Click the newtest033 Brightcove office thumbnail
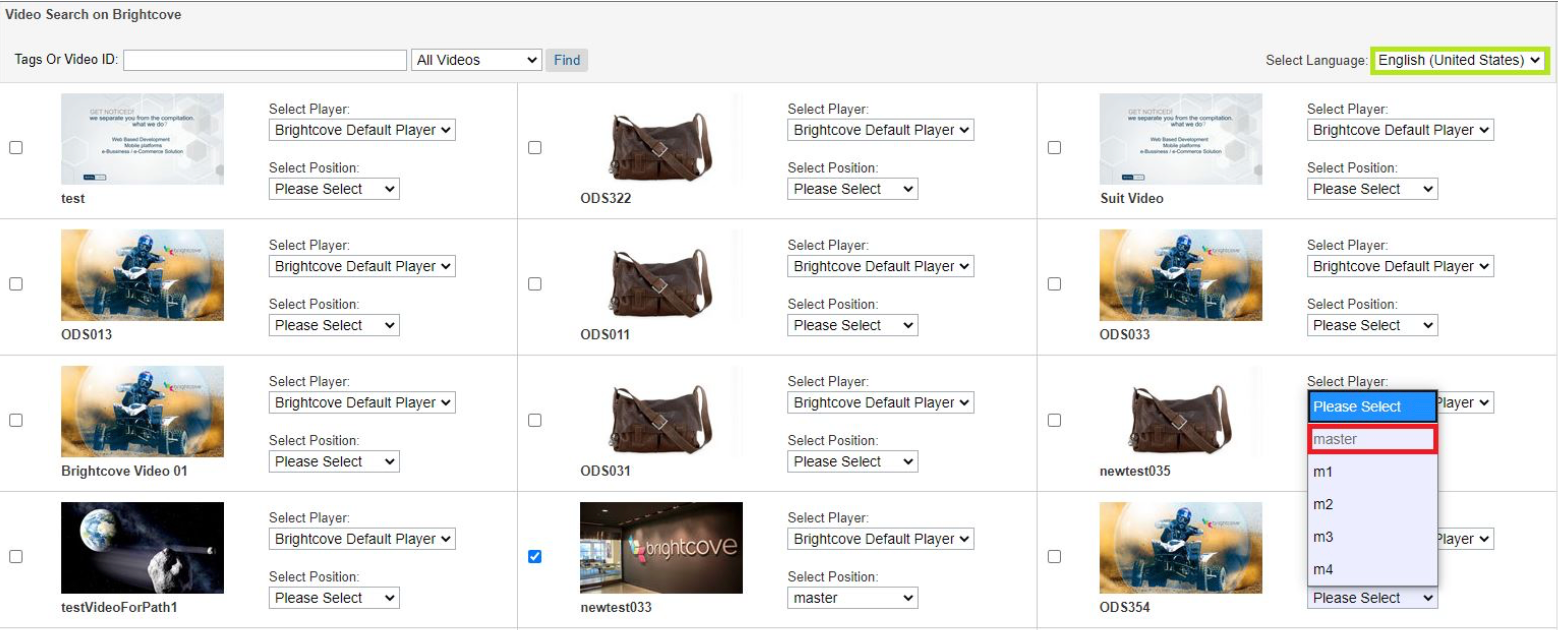1558x634 pixels. coord(661,547)
